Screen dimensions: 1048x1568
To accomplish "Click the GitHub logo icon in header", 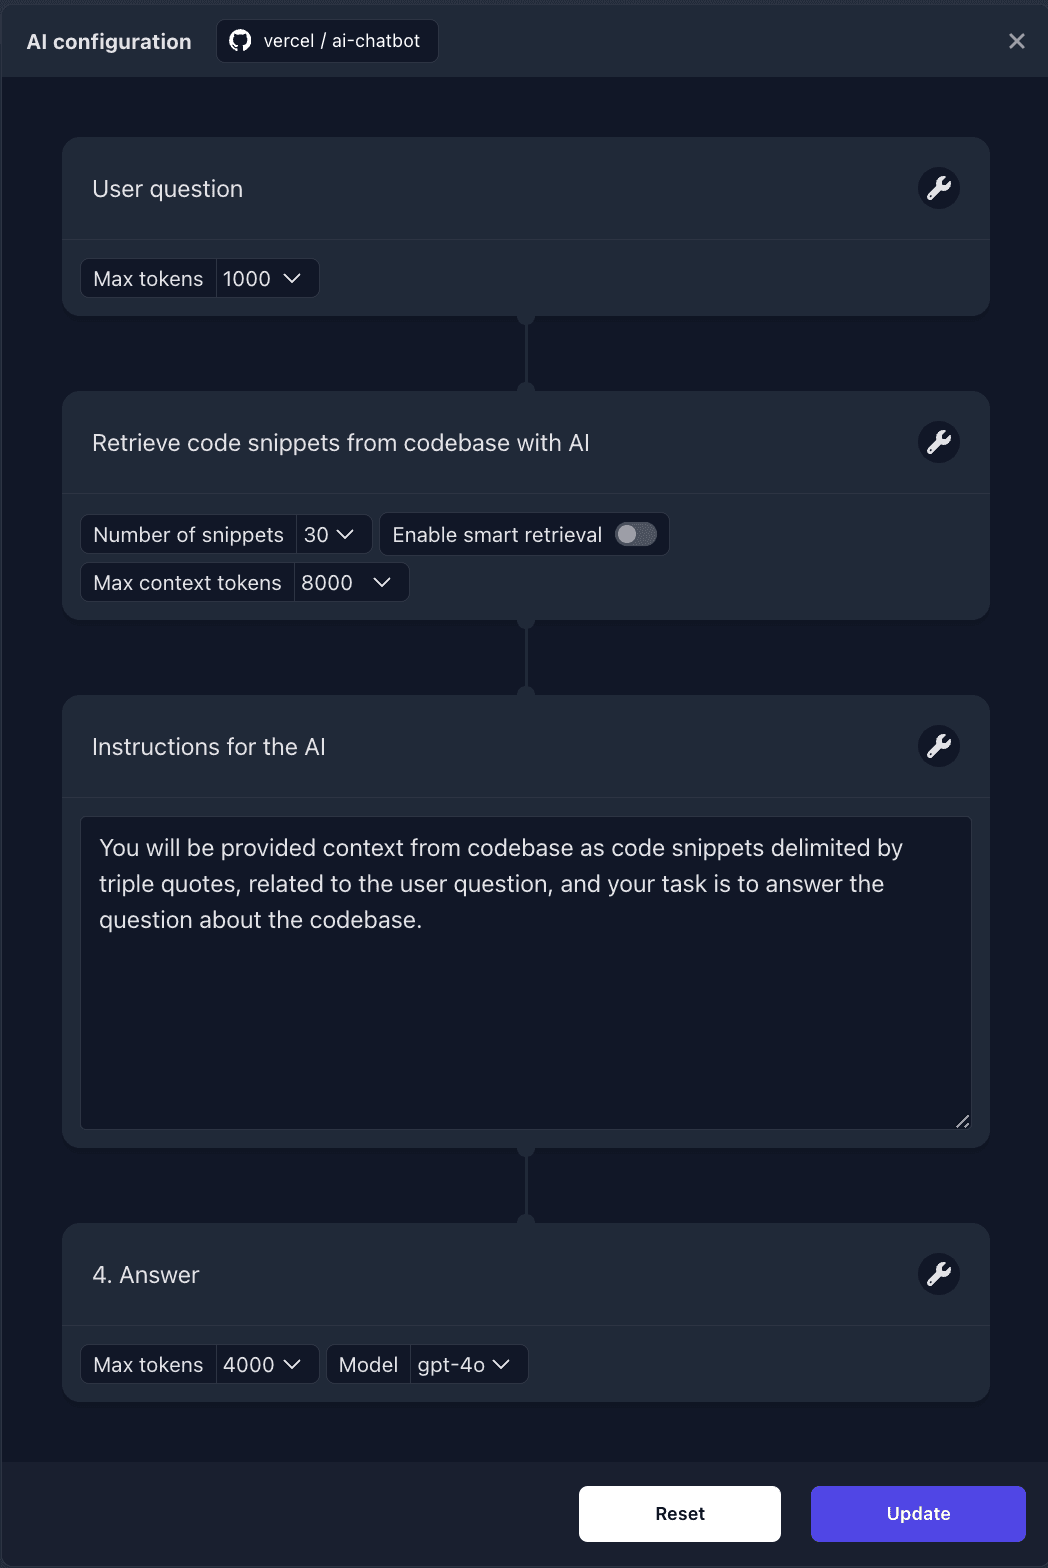I will coord(240,41).
